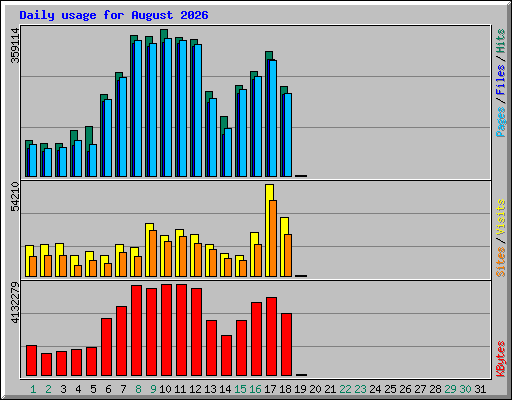Click day label 25 on the axis
The width and height of the screenshot is (512, 400).
pos(390,389)
